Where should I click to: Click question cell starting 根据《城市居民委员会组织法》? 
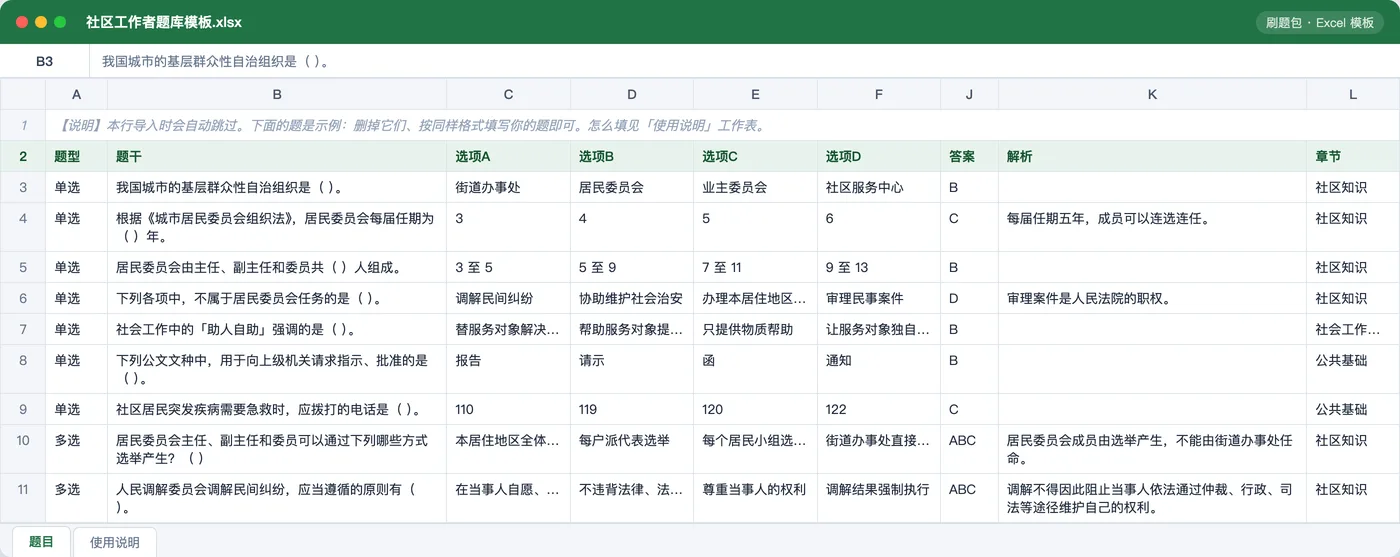[x=277, y=228]
